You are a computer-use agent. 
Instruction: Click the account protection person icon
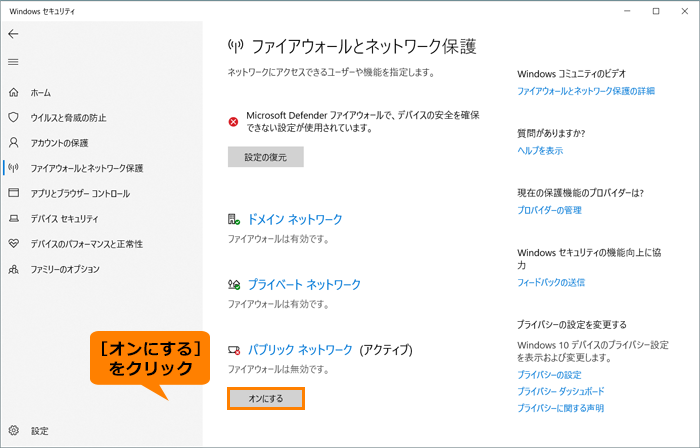point(14,142)
